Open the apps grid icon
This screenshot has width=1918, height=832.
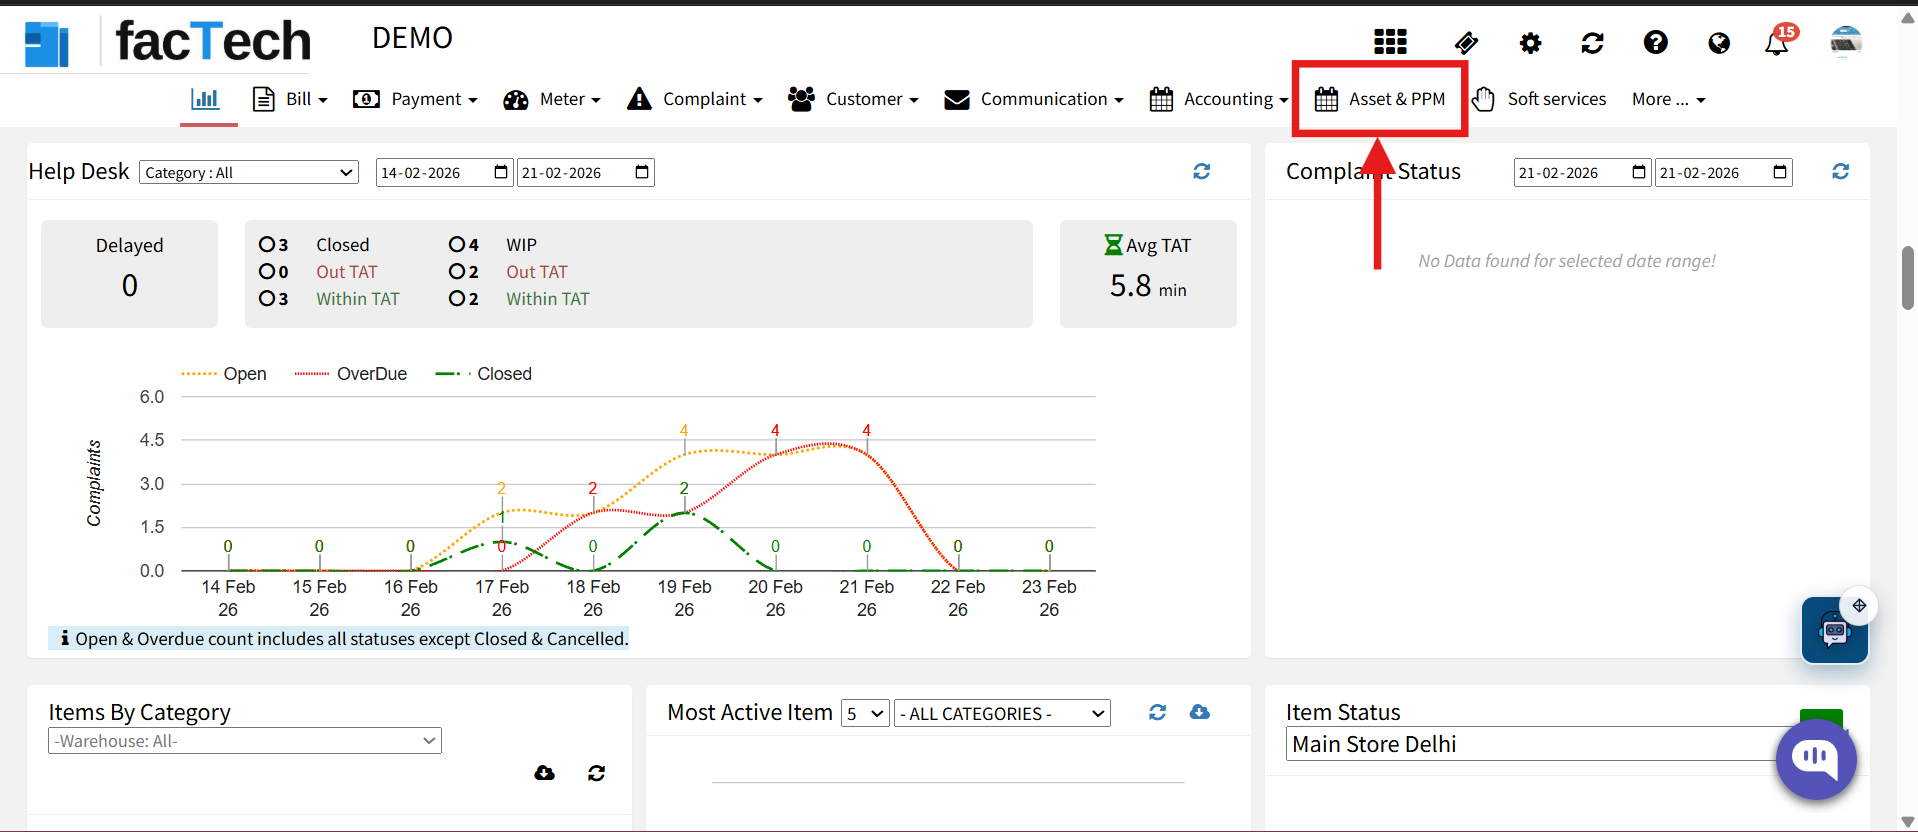[1390, 42]
